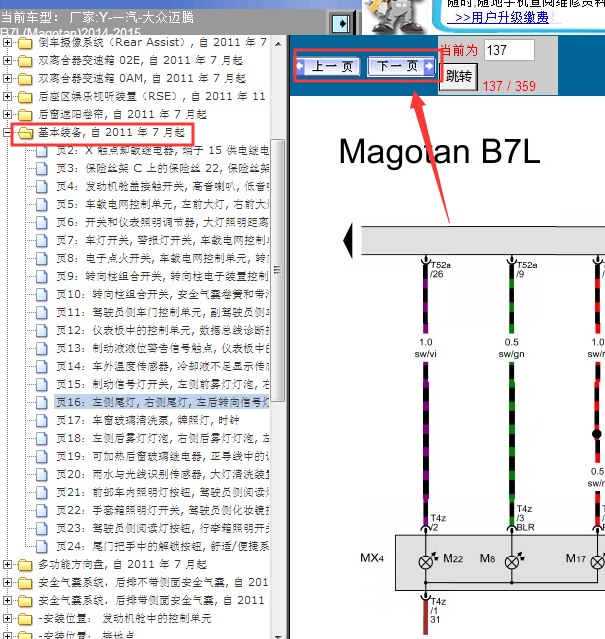605x639 pixels.
Task: Click open folder icon of 基本装备
Action: coord(25,133)
